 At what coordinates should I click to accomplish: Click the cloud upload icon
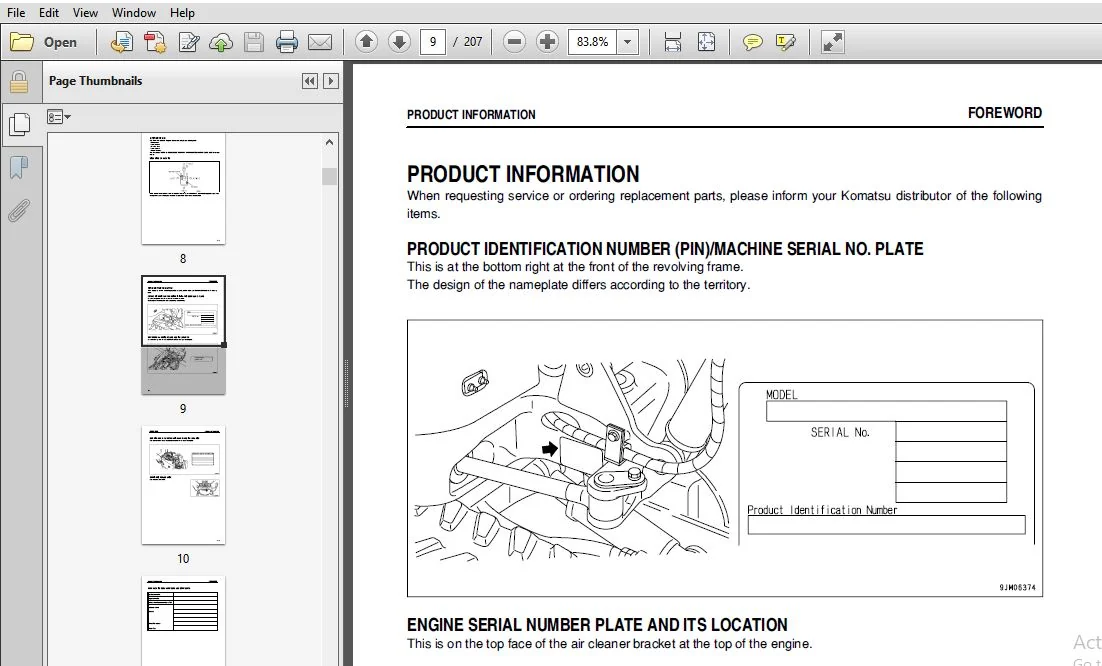coord(221,42)
